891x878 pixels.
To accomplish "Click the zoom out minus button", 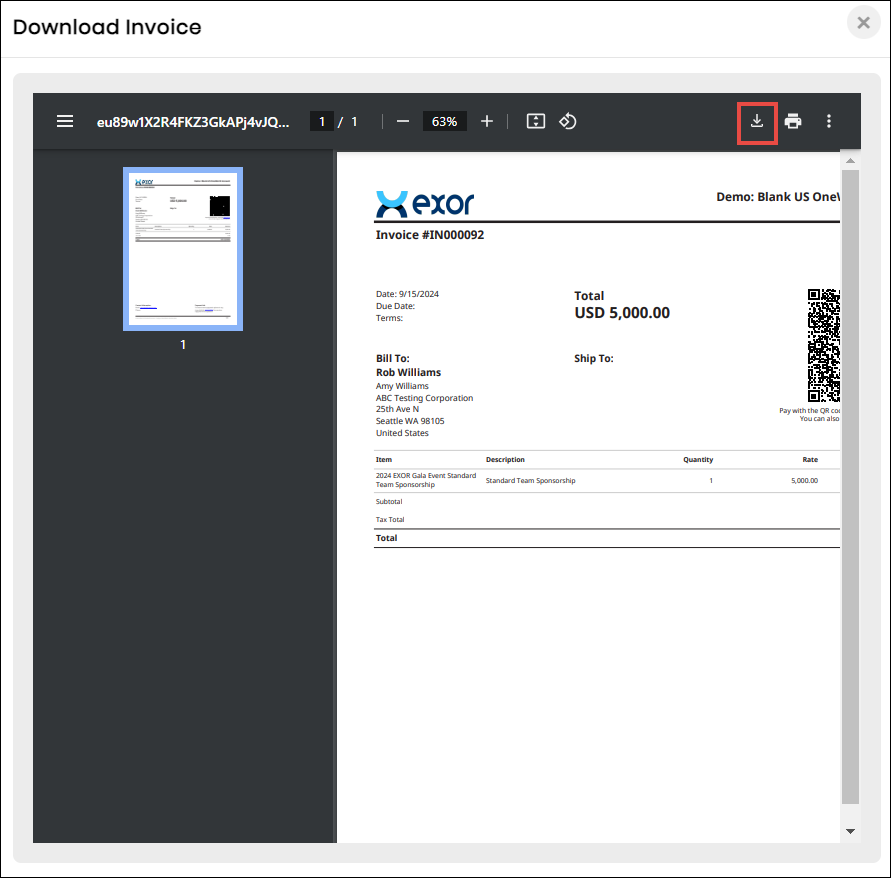I will point(403,121).
